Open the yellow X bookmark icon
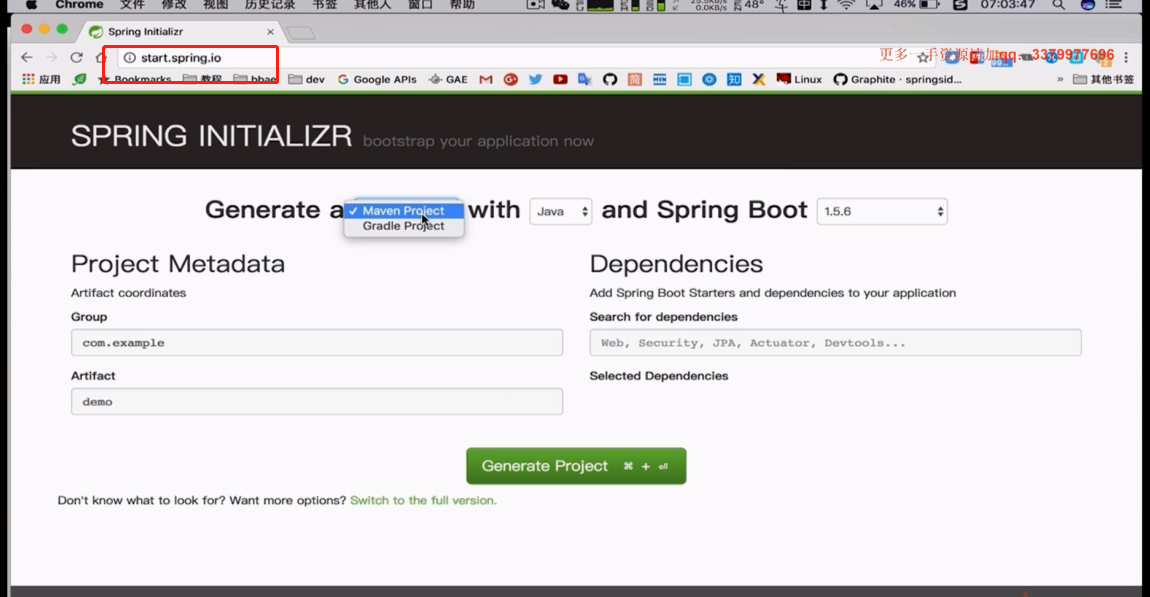Image resolution: width=1150 pixels, height=597 pixels. (x=759, y=79)
